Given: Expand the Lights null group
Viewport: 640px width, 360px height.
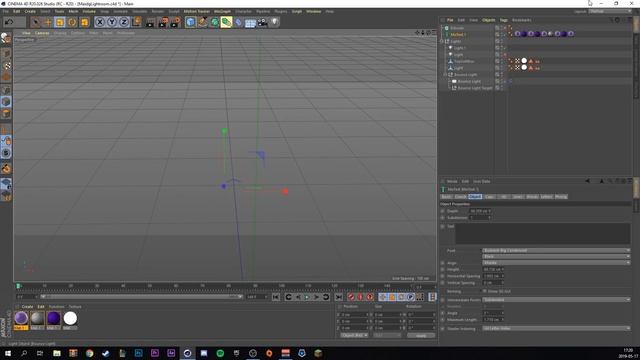Looking at the screenshot, I should [x=442, y=41].
